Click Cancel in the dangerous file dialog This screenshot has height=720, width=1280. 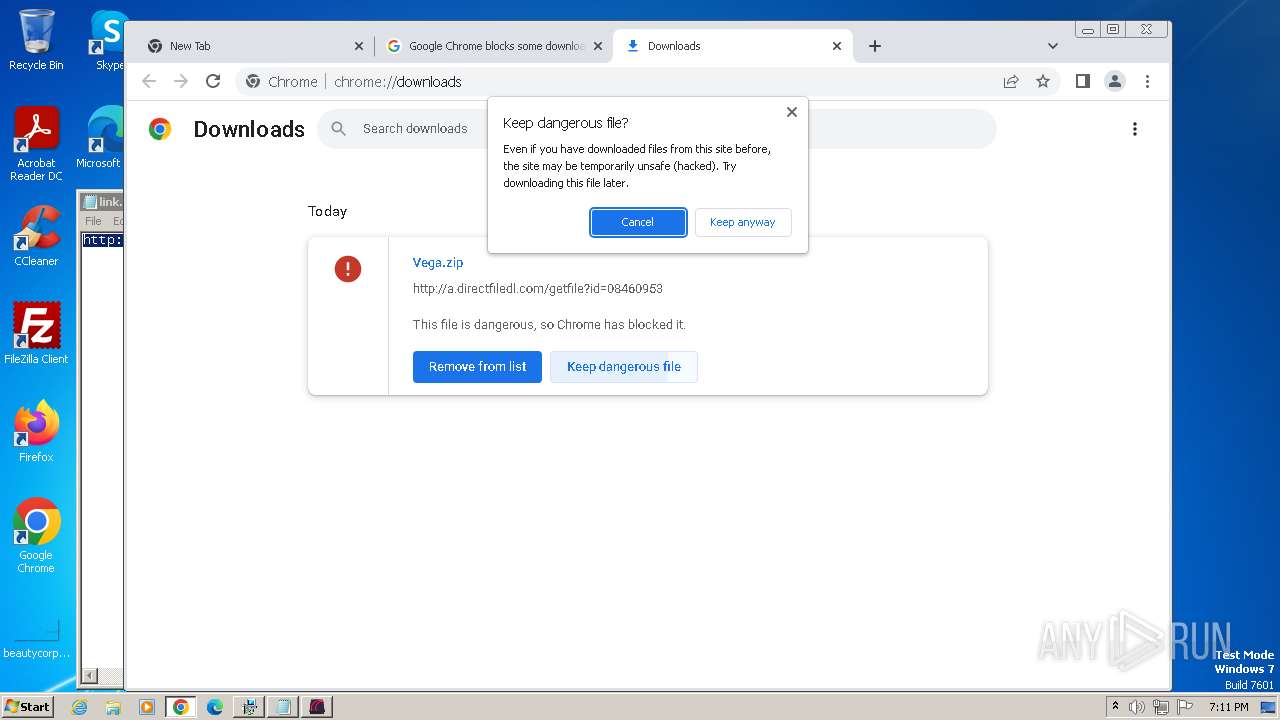click(638, 222)
